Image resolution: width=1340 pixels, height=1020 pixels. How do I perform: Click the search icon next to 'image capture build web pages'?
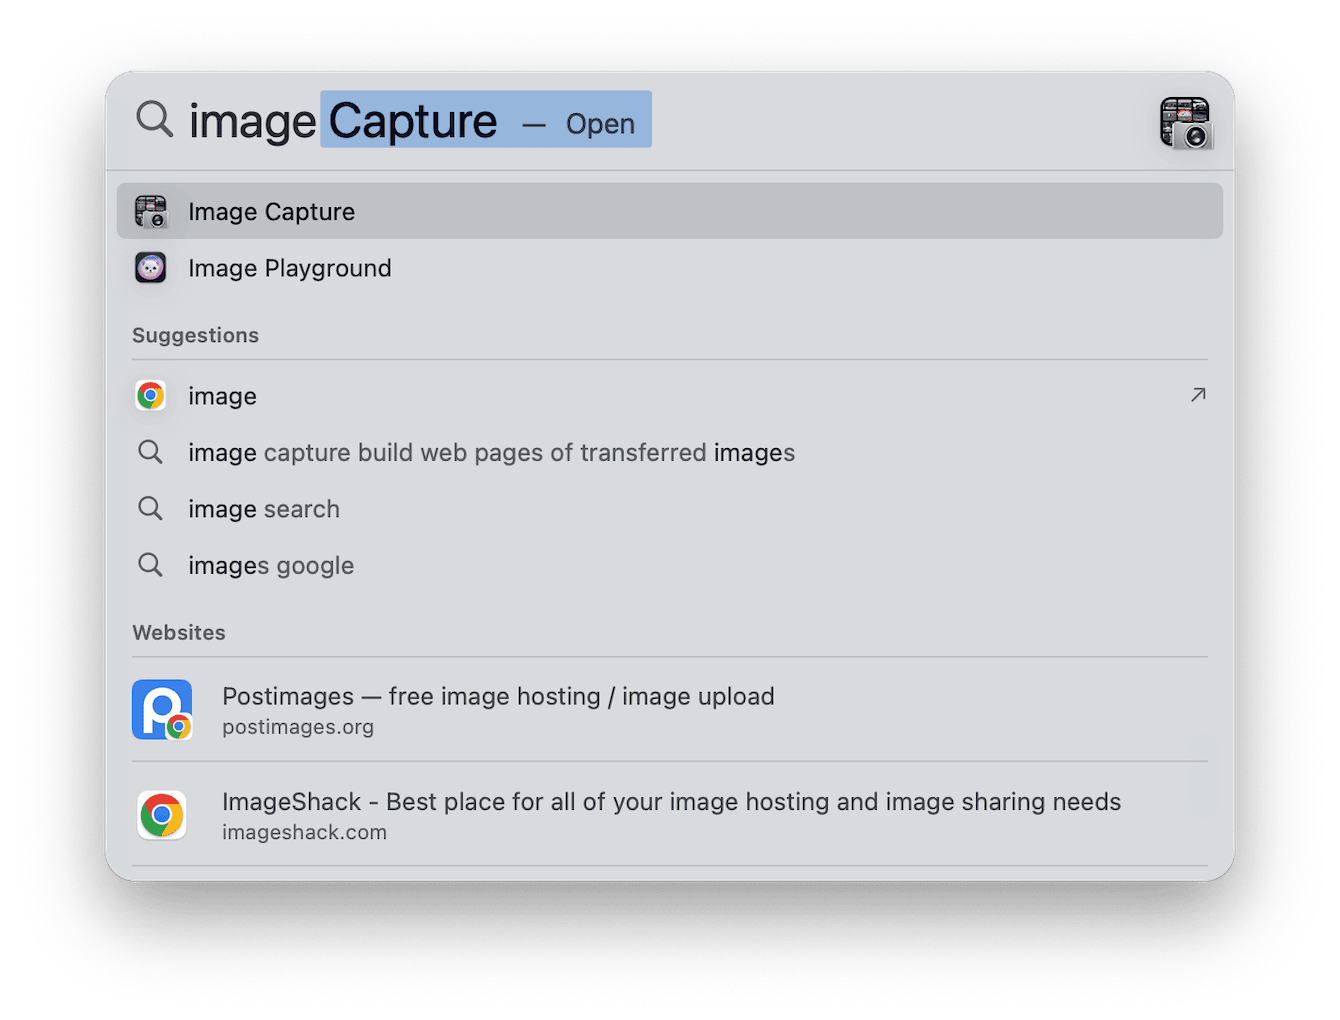click(x=151, y=452)
